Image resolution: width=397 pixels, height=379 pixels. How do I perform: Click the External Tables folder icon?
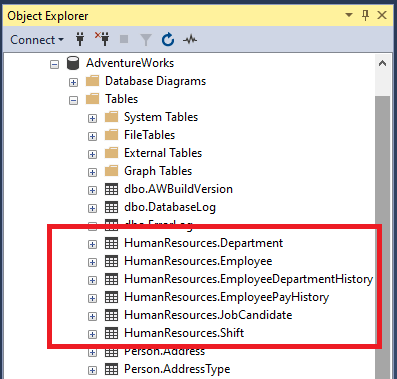[x=111, y=153]
